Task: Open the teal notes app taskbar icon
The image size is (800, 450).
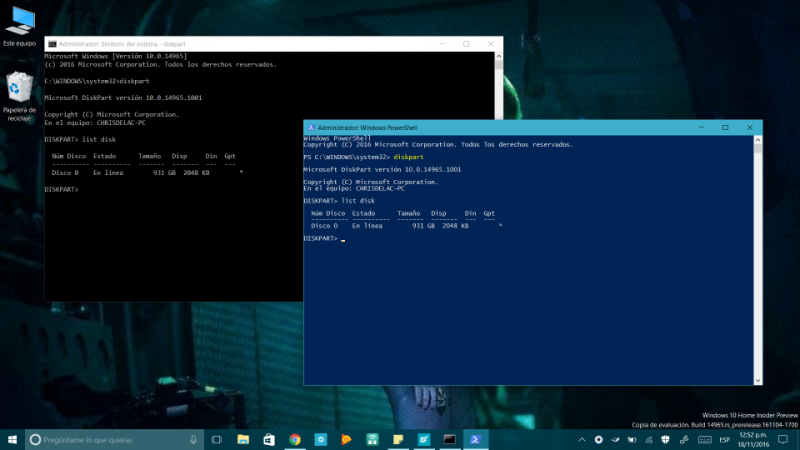Action: tap(424, 439)
